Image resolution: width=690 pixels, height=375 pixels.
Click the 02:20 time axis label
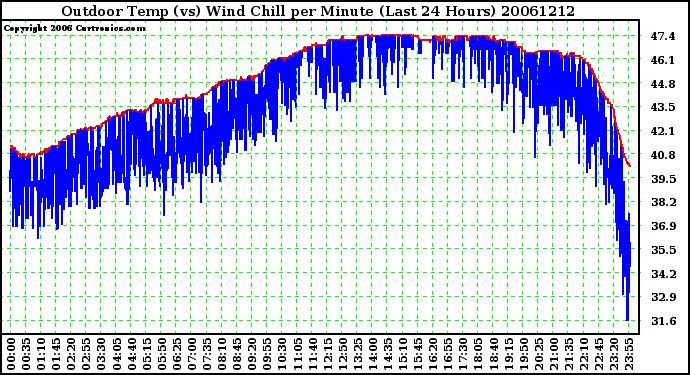click(71, 354)
